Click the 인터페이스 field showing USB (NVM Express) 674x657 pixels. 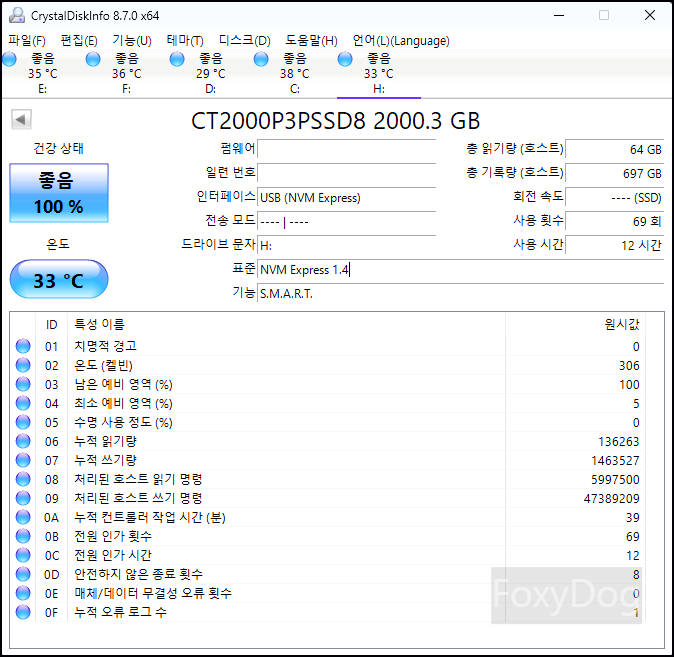click(346, 197)
